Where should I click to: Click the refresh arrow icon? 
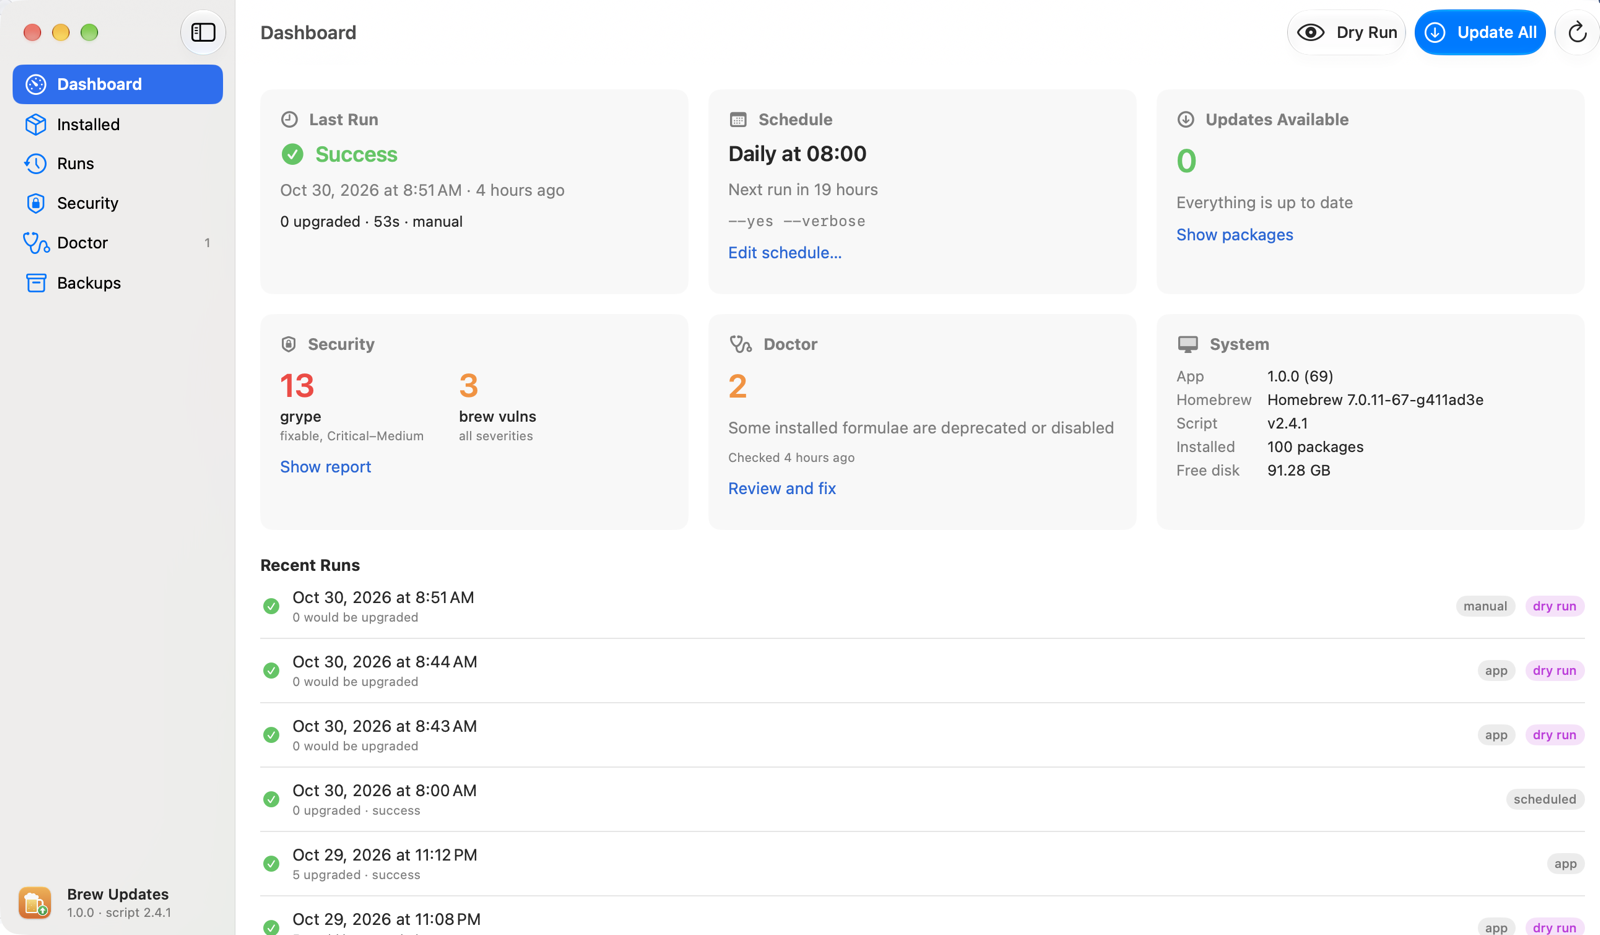tap(1577, 32)
